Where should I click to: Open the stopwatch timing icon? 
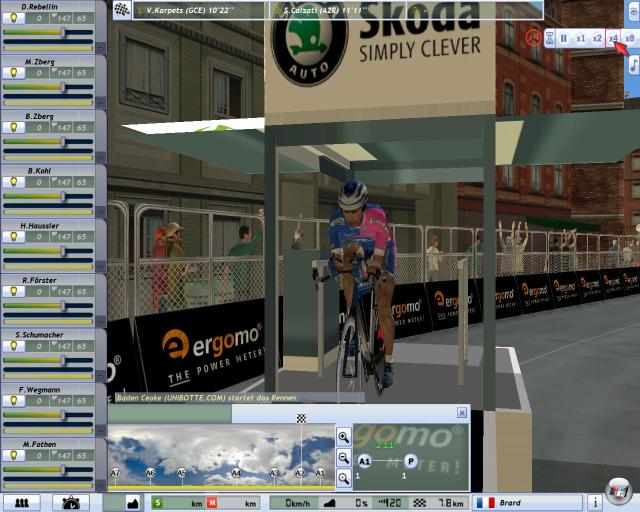coord(71,503)
